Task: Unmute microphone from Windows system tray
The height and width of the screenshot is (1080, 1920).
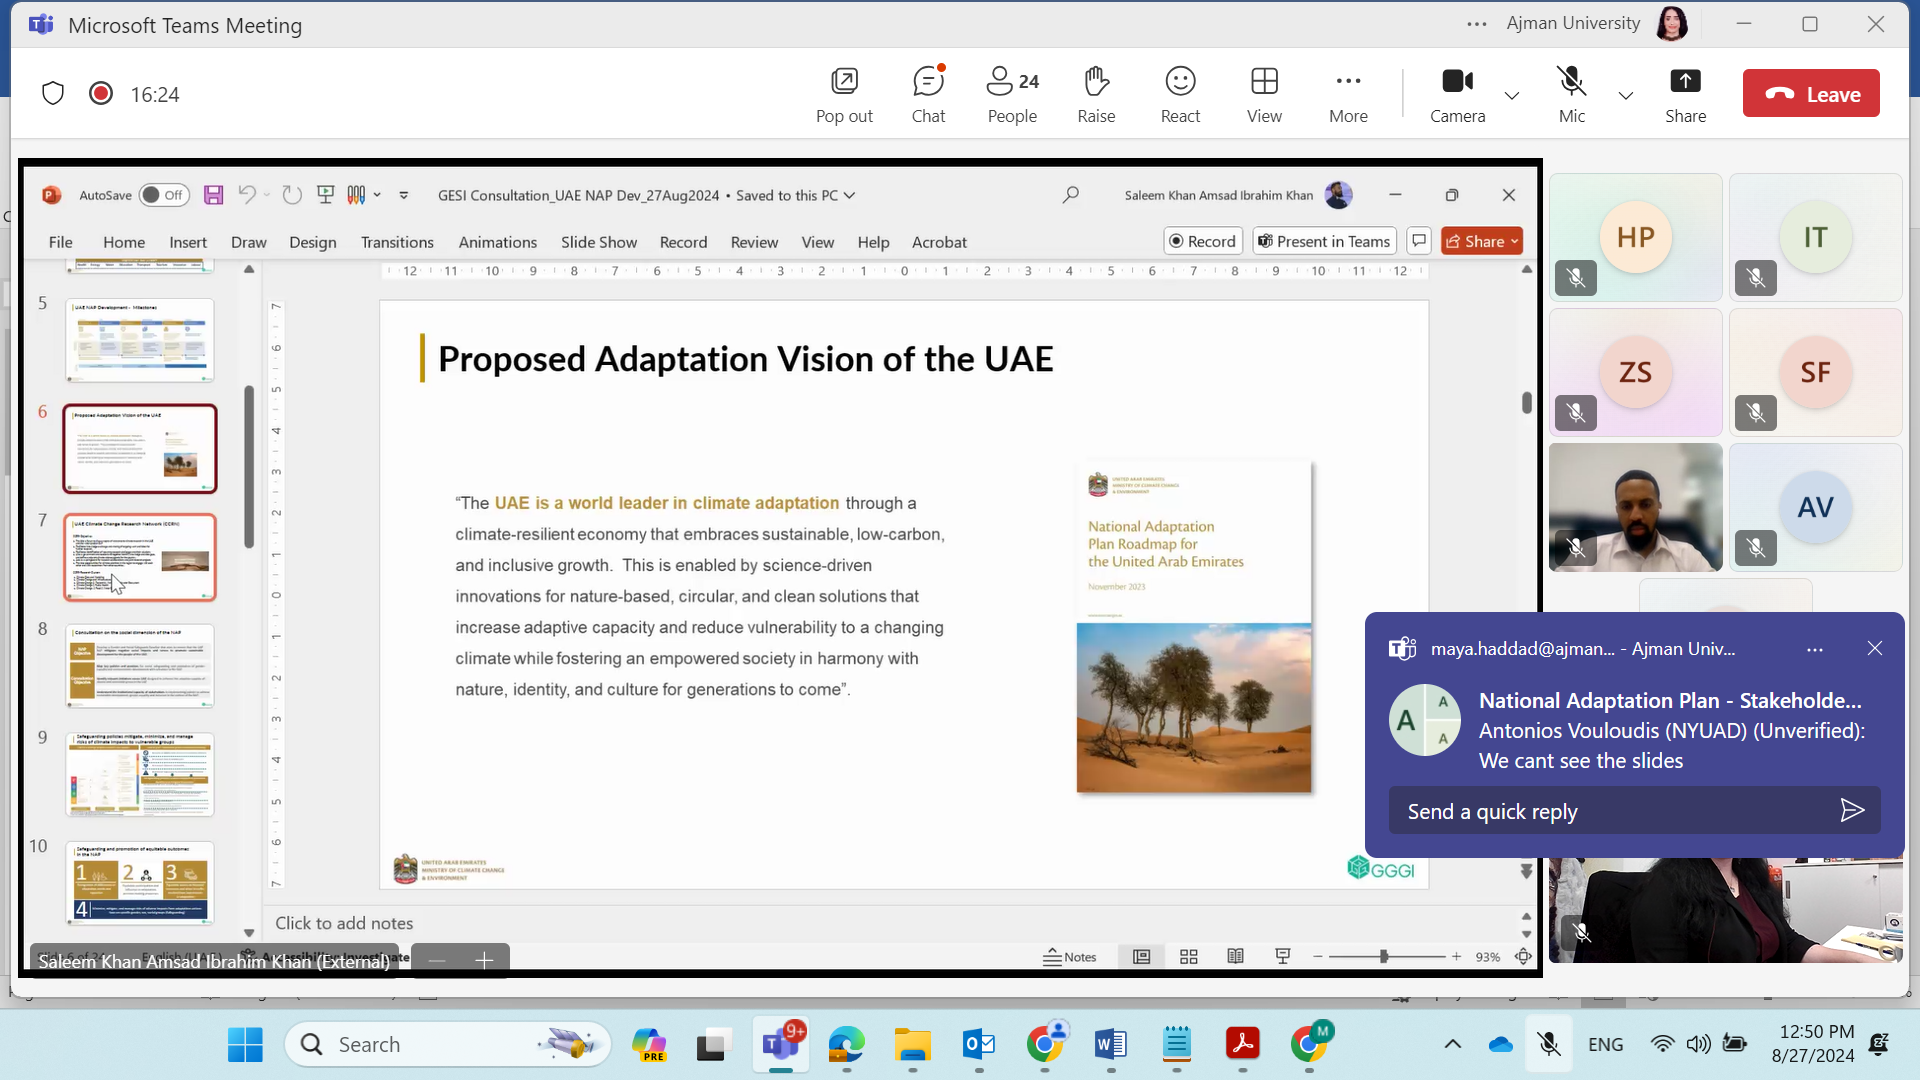Action: pos(1548,1044)
